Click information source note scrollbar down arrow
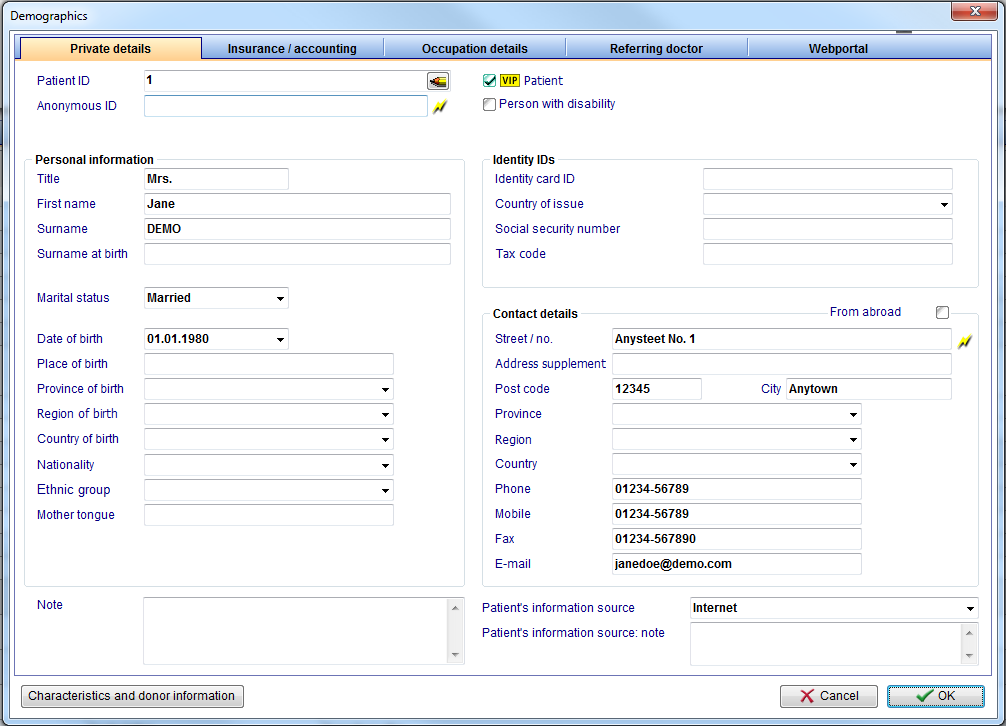Viewport: 1006px width, 726px height. (969, 655)
